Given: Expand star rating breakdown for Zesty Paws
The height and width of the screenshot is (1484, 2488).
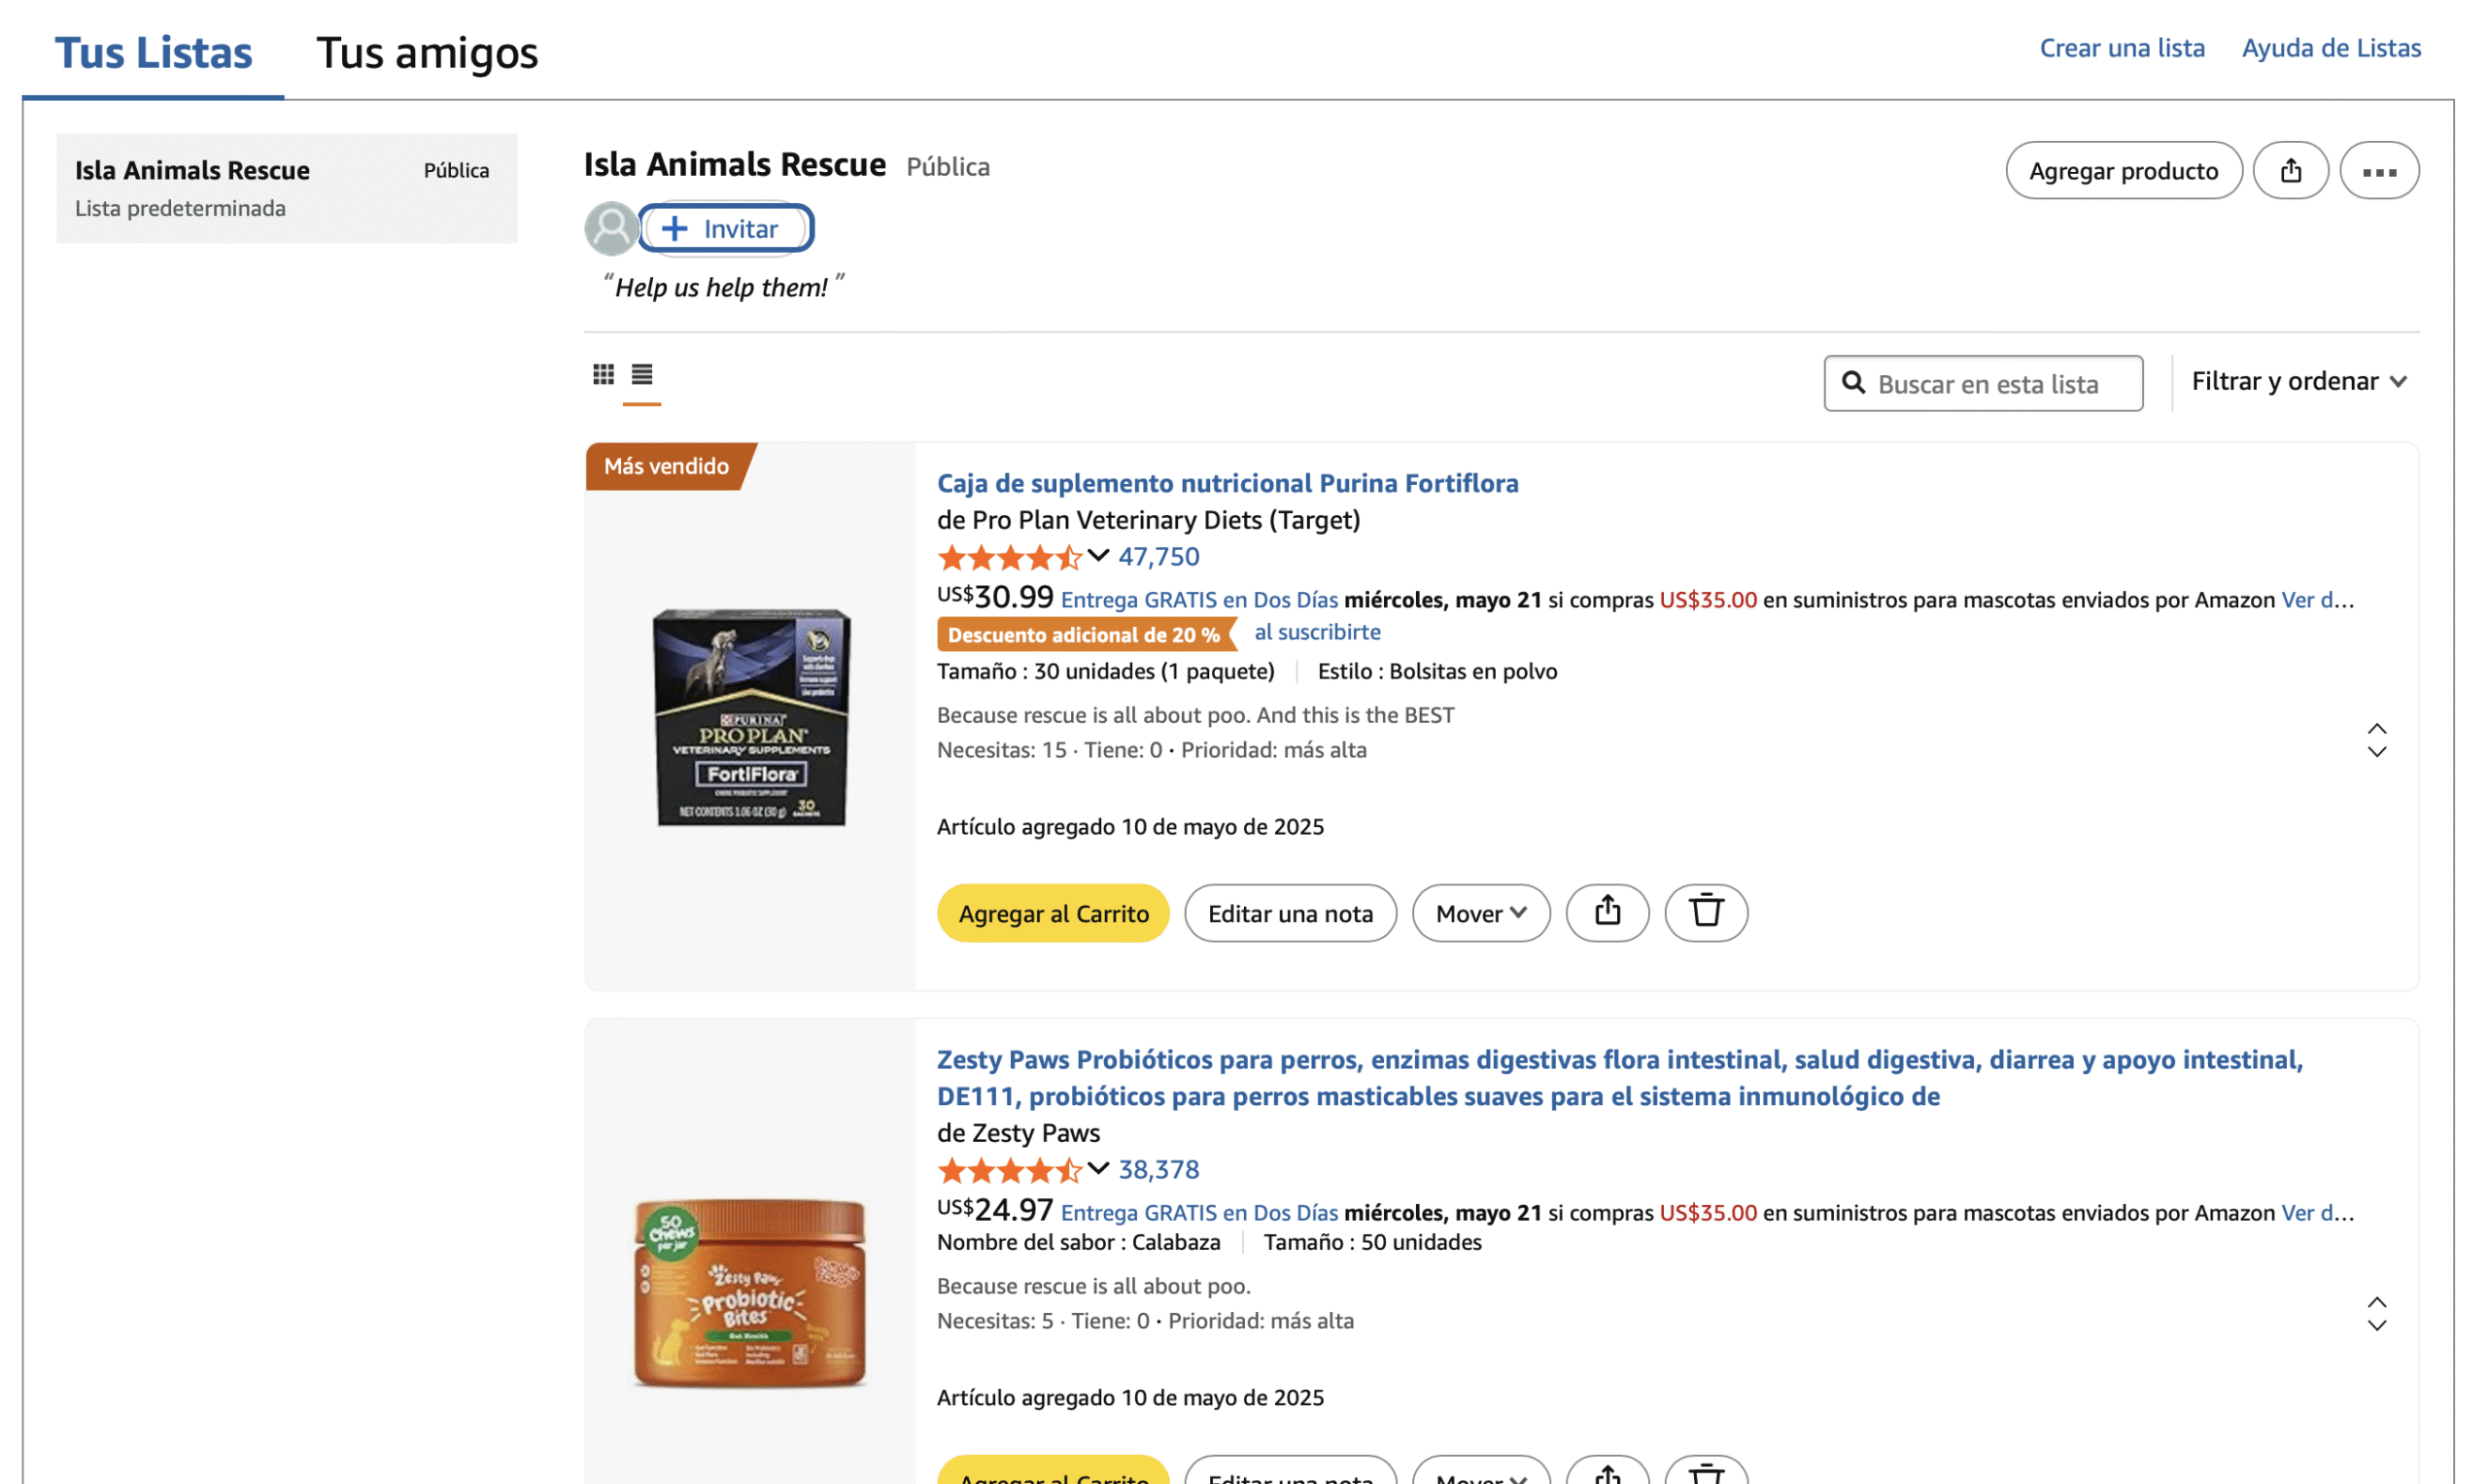Looking at the screenshot, I should pyautogui.click(x=1097, y=1168).
